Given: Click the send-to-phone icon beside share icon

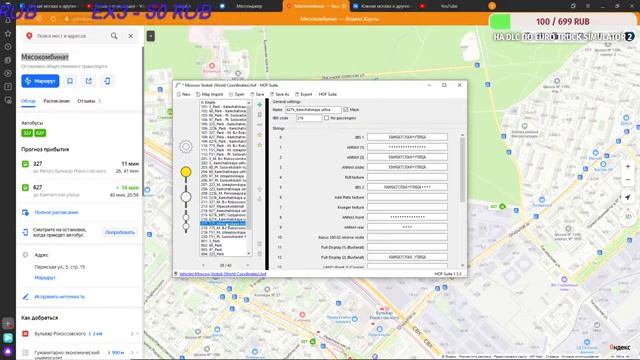Looking at the screenshot, I should (x=107, y=81).
